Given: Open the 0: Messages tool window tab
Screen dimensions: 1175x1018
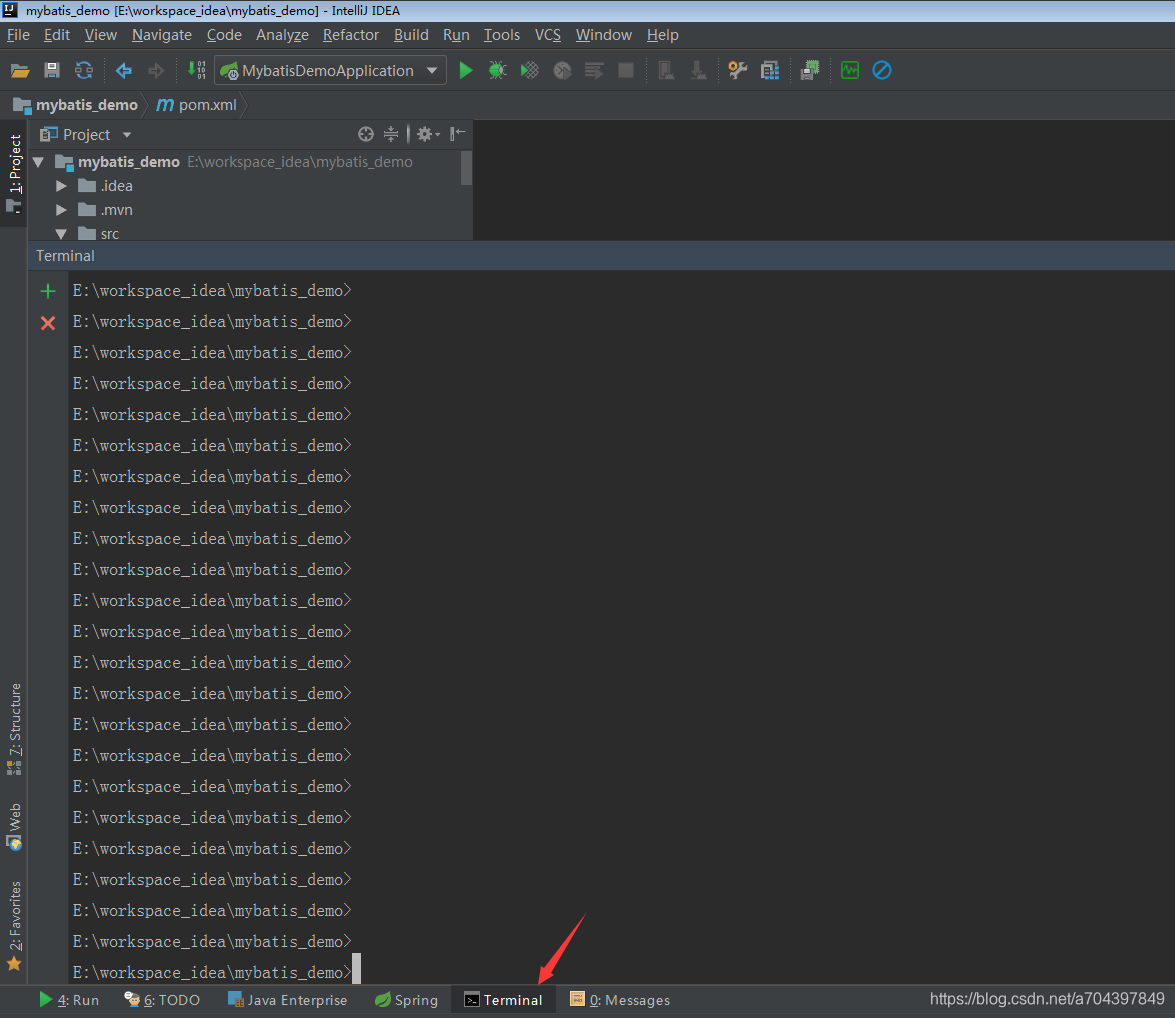Looking at the screenshot, I should point(620,1000).
